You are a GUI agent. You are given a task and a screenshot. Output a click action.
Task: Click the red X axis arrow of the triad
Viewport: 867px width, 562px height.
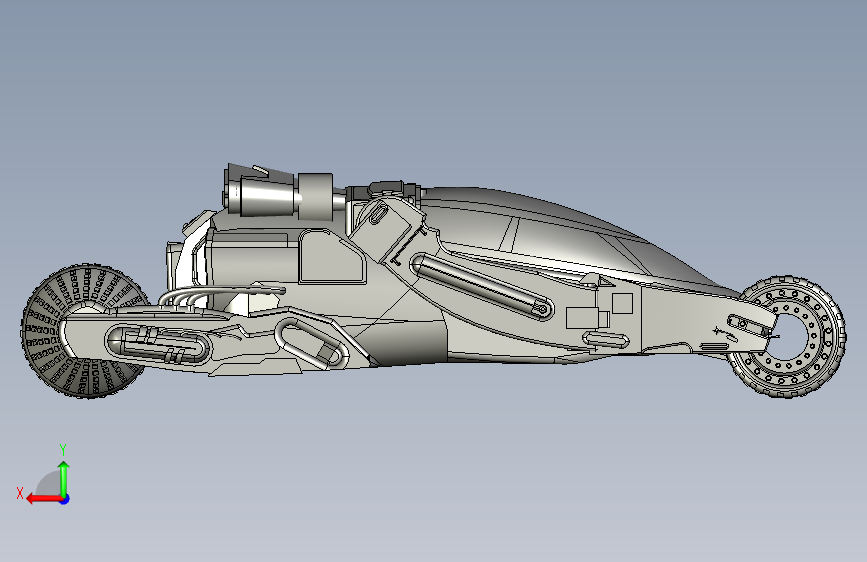(x=43, y=499)
